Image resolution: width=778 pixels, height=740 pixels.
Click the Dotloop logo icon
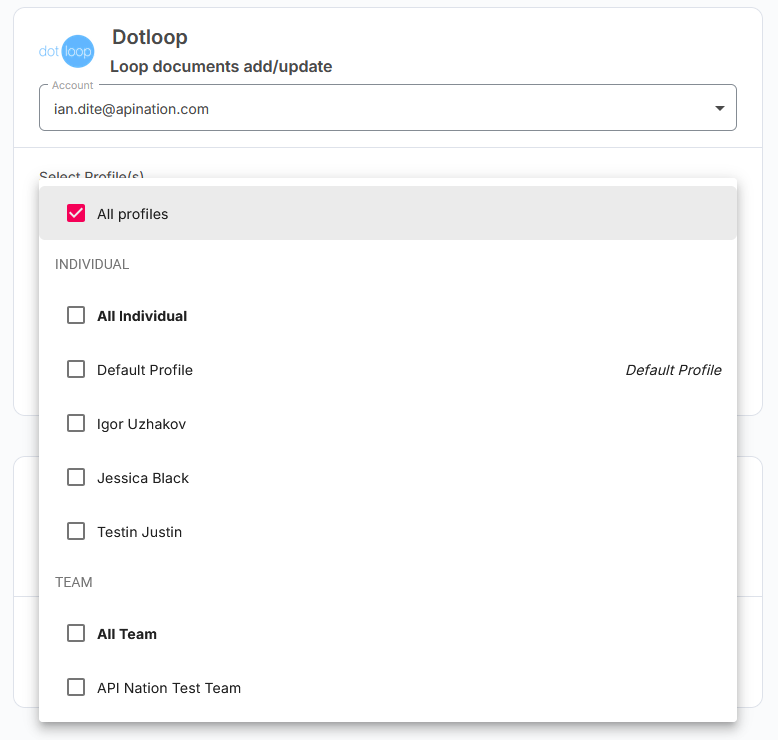point(67,51)
